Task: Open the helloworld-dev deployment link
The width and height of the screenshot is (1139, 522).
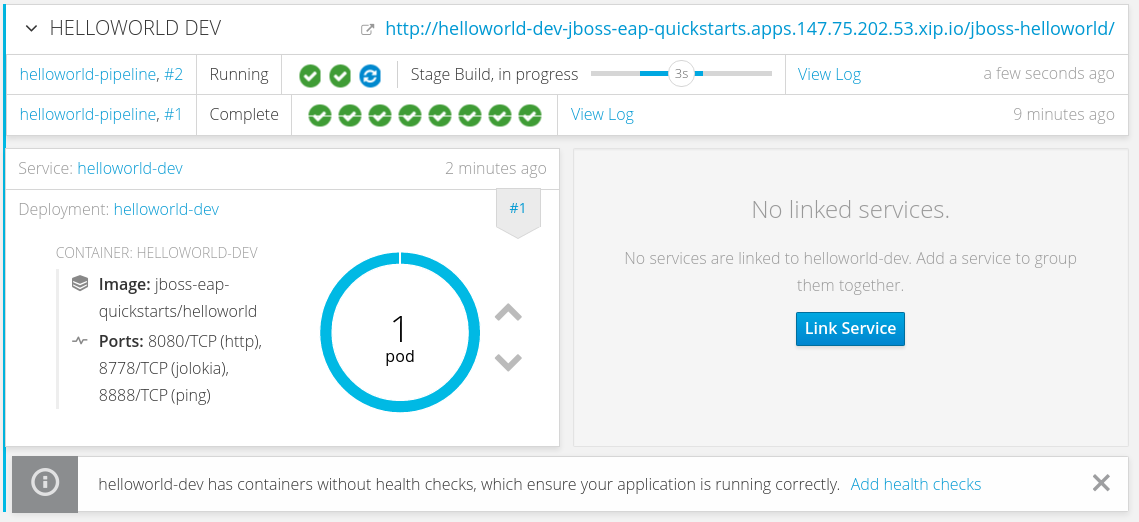Action: click(166, 209)
